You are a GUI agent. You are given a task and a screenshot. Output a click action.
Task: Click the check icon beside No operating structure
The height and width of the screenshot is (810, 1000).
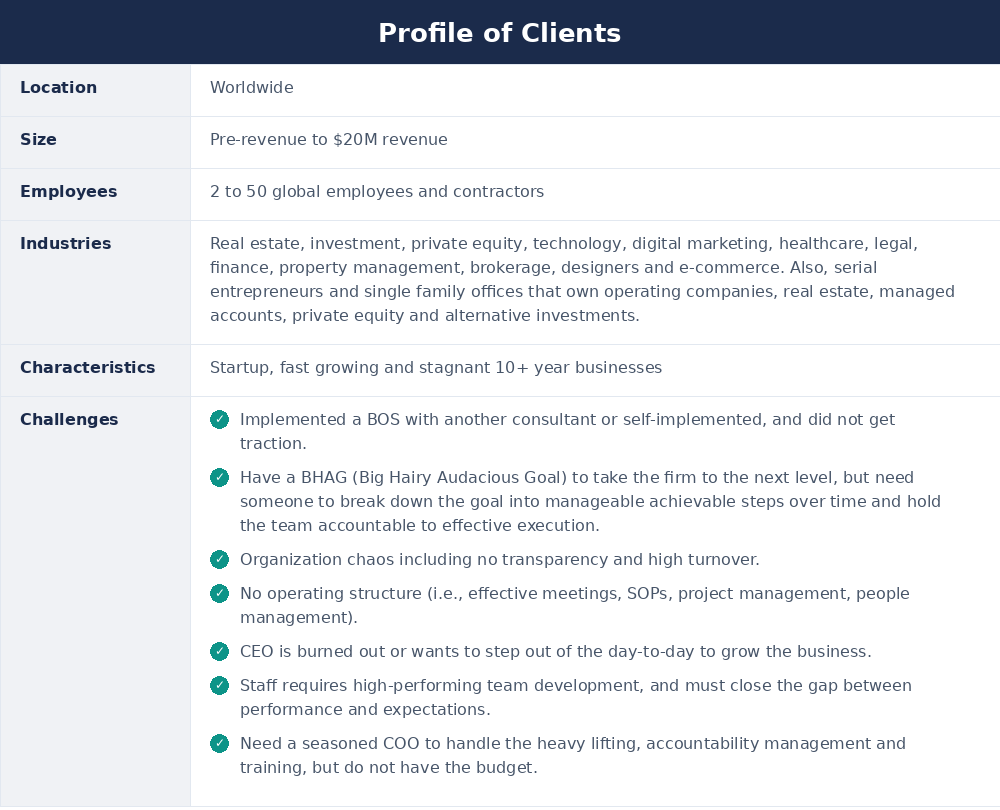219,593
